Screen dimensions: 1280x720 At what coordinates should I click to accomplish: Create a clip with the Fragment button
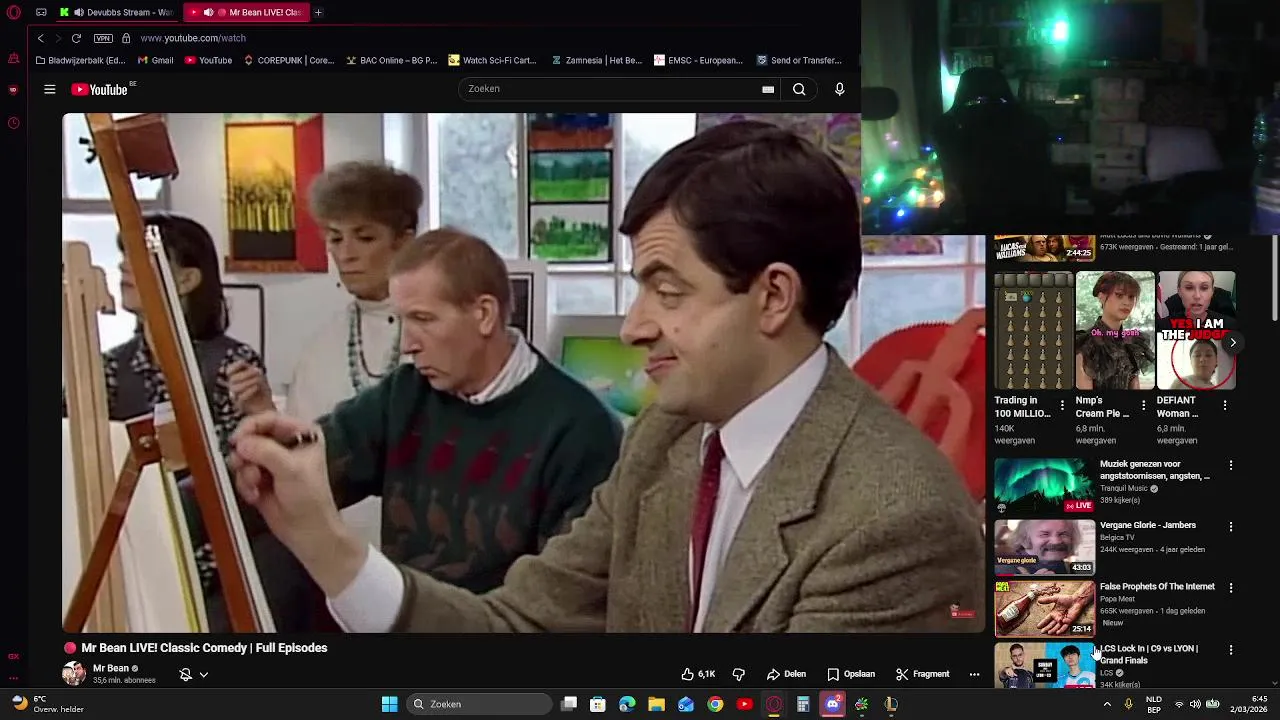point(922,674)
